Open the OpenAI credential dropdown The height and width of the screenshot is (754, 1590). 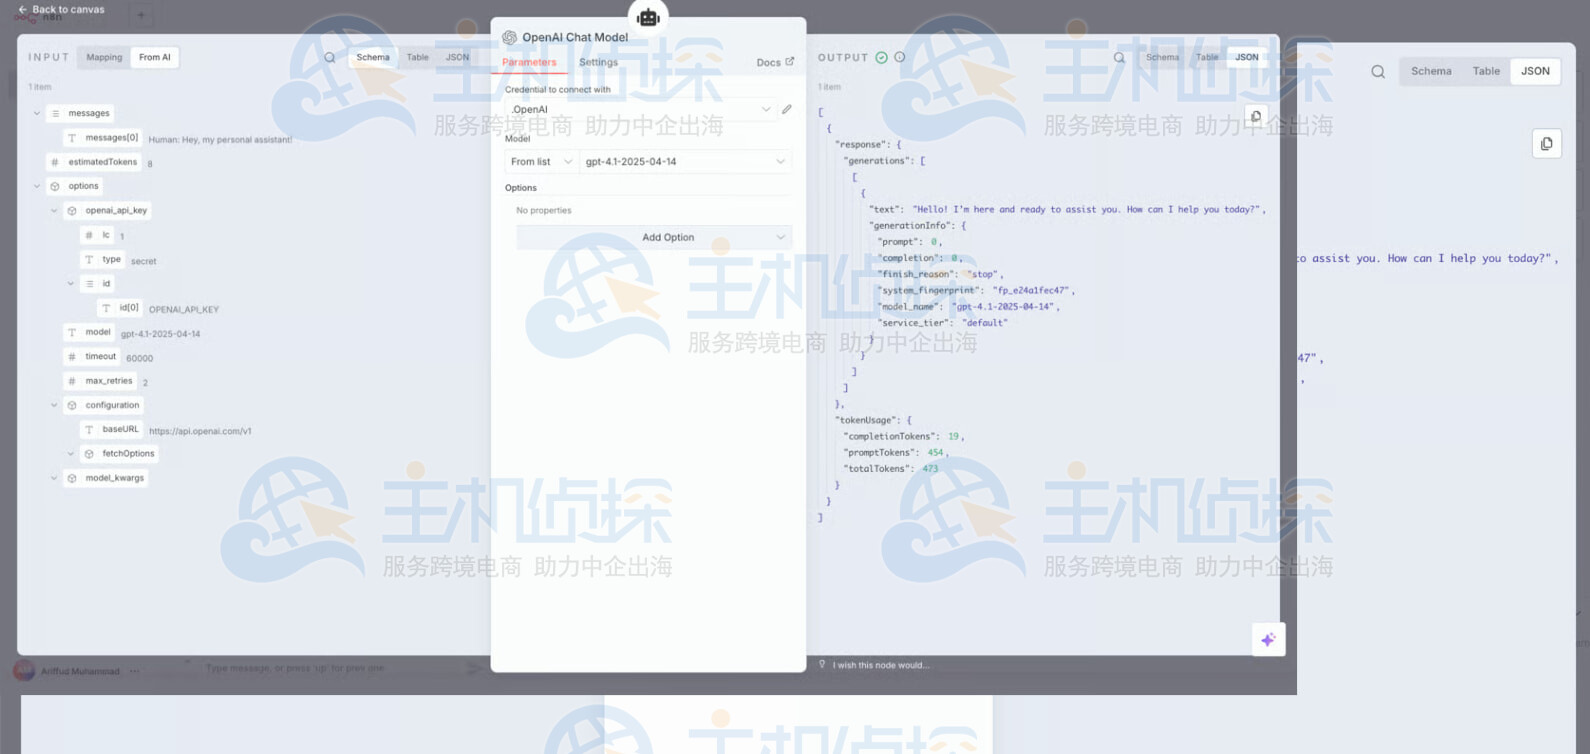click(640, 109)
